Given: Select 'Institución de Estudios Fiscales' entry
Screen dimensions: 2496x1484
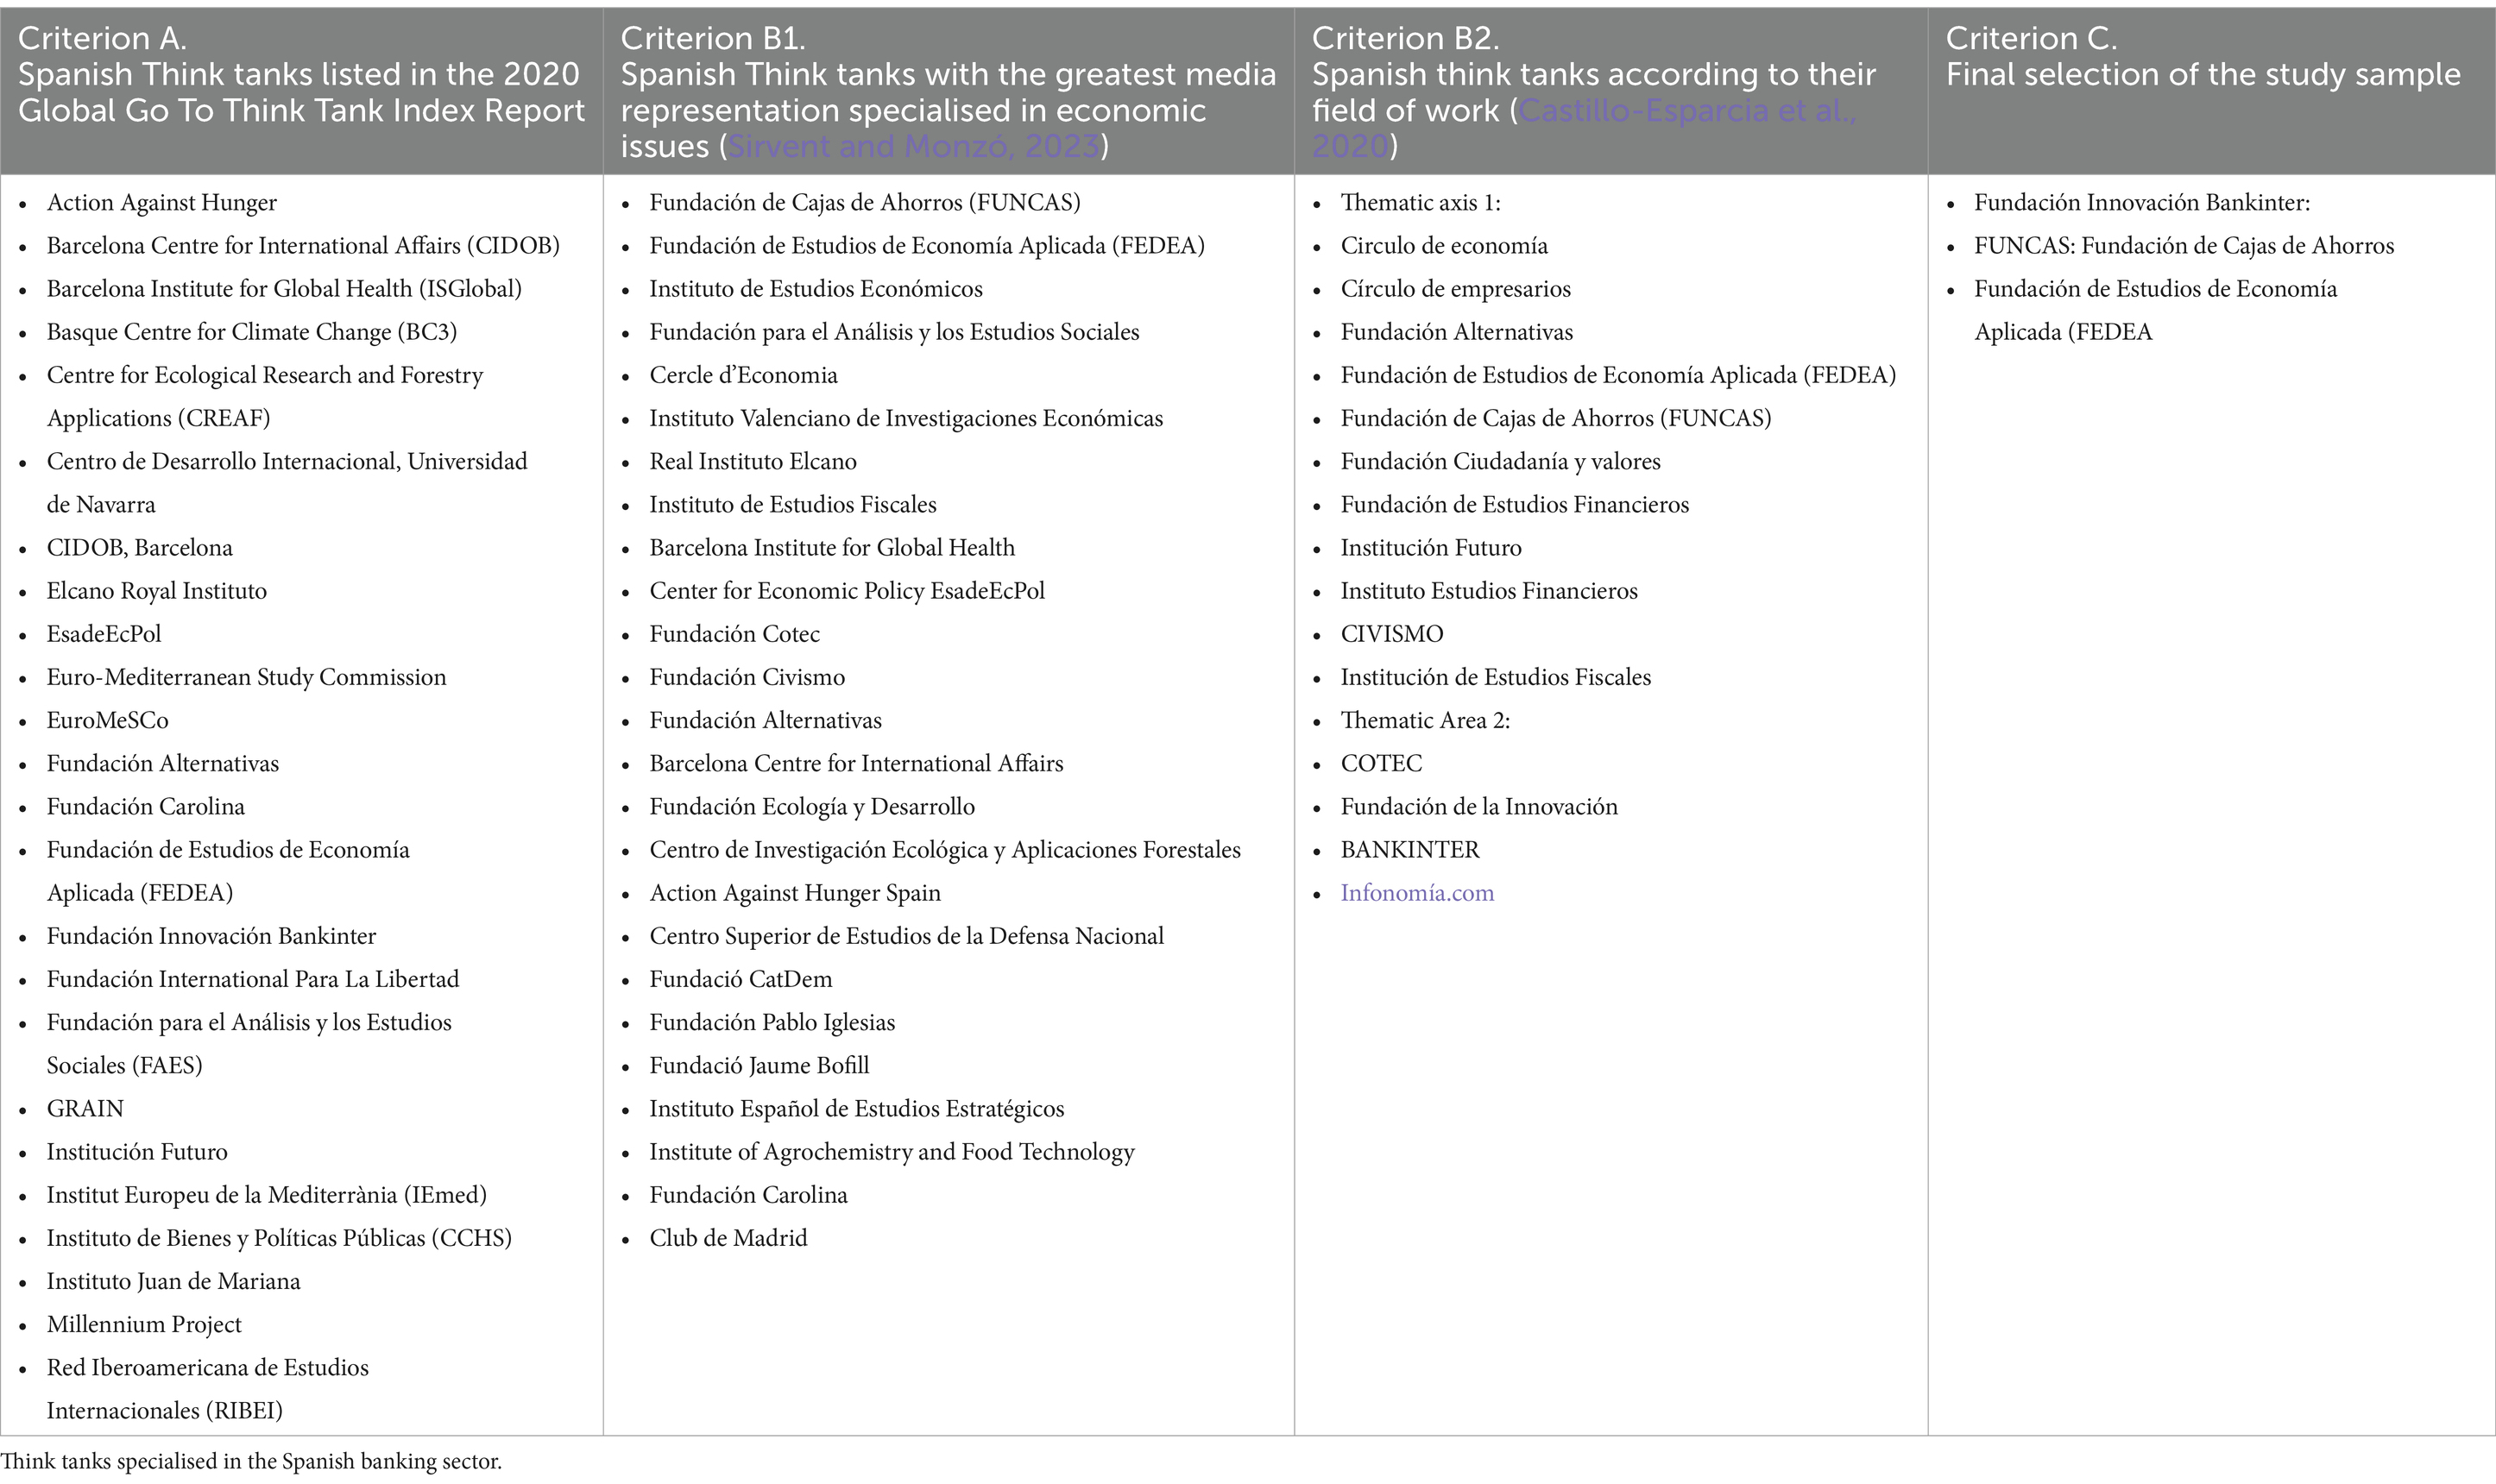Looking at the screenshot, I should coord(1495,677).
